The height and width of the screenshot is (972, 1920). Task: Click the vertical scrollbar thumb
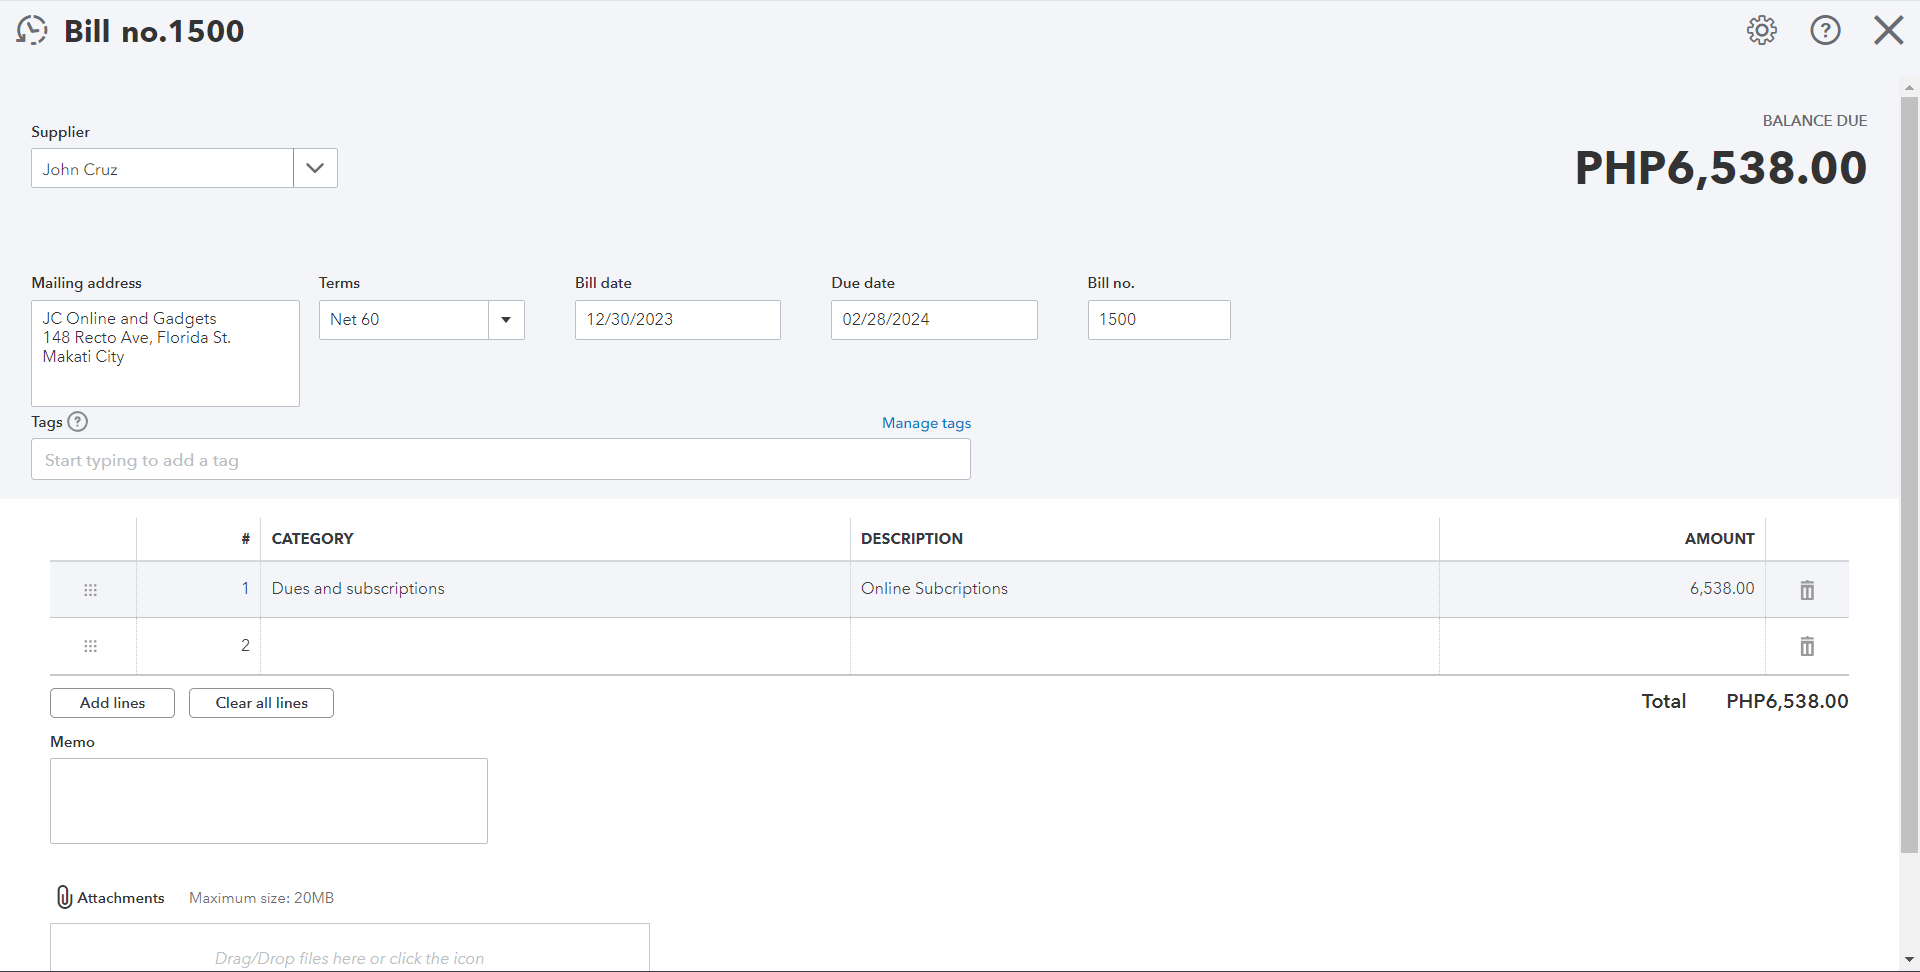point(1909,475)
